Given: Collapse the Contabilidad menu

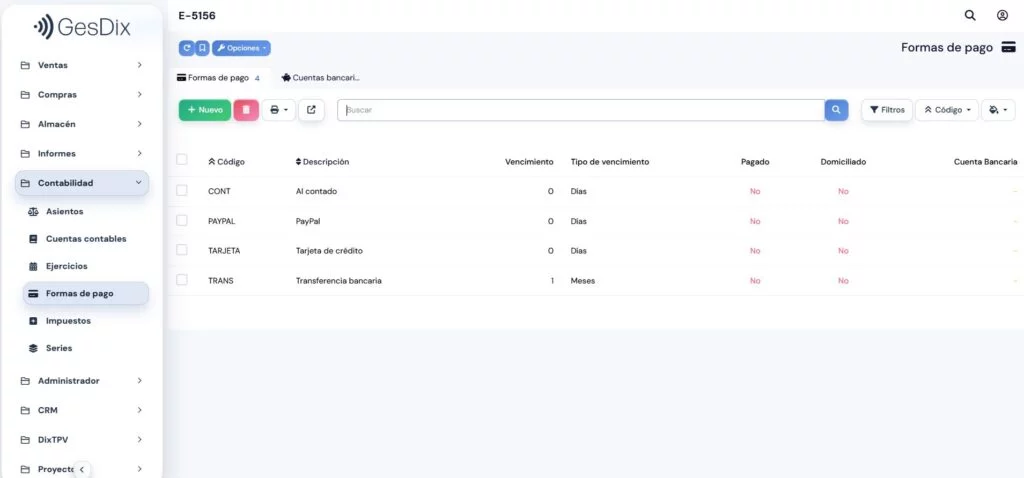Looking at the screenshot, I should [82, 183].
